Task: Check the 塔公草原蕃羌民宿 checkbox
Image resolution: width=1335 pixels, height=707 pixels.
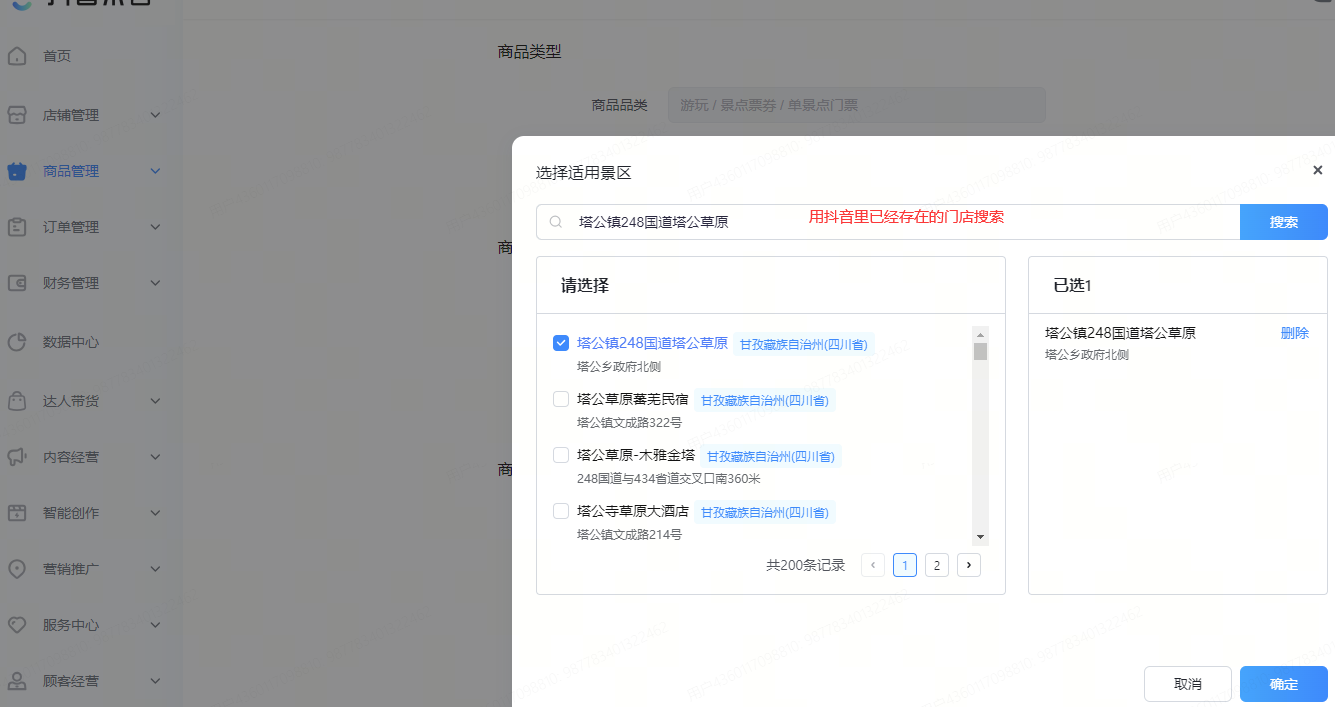Action: pyautogui.click(x=561, y=399)
